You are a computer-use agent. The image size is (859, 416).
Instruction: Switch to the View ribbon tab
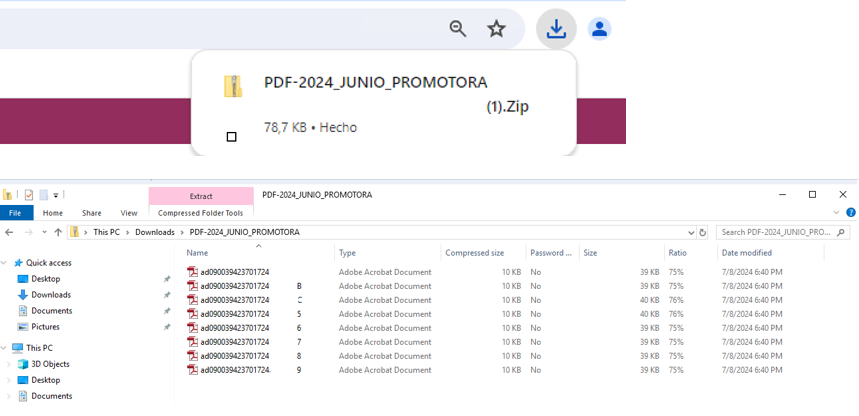pyautogui.click(x=129, y=213)
